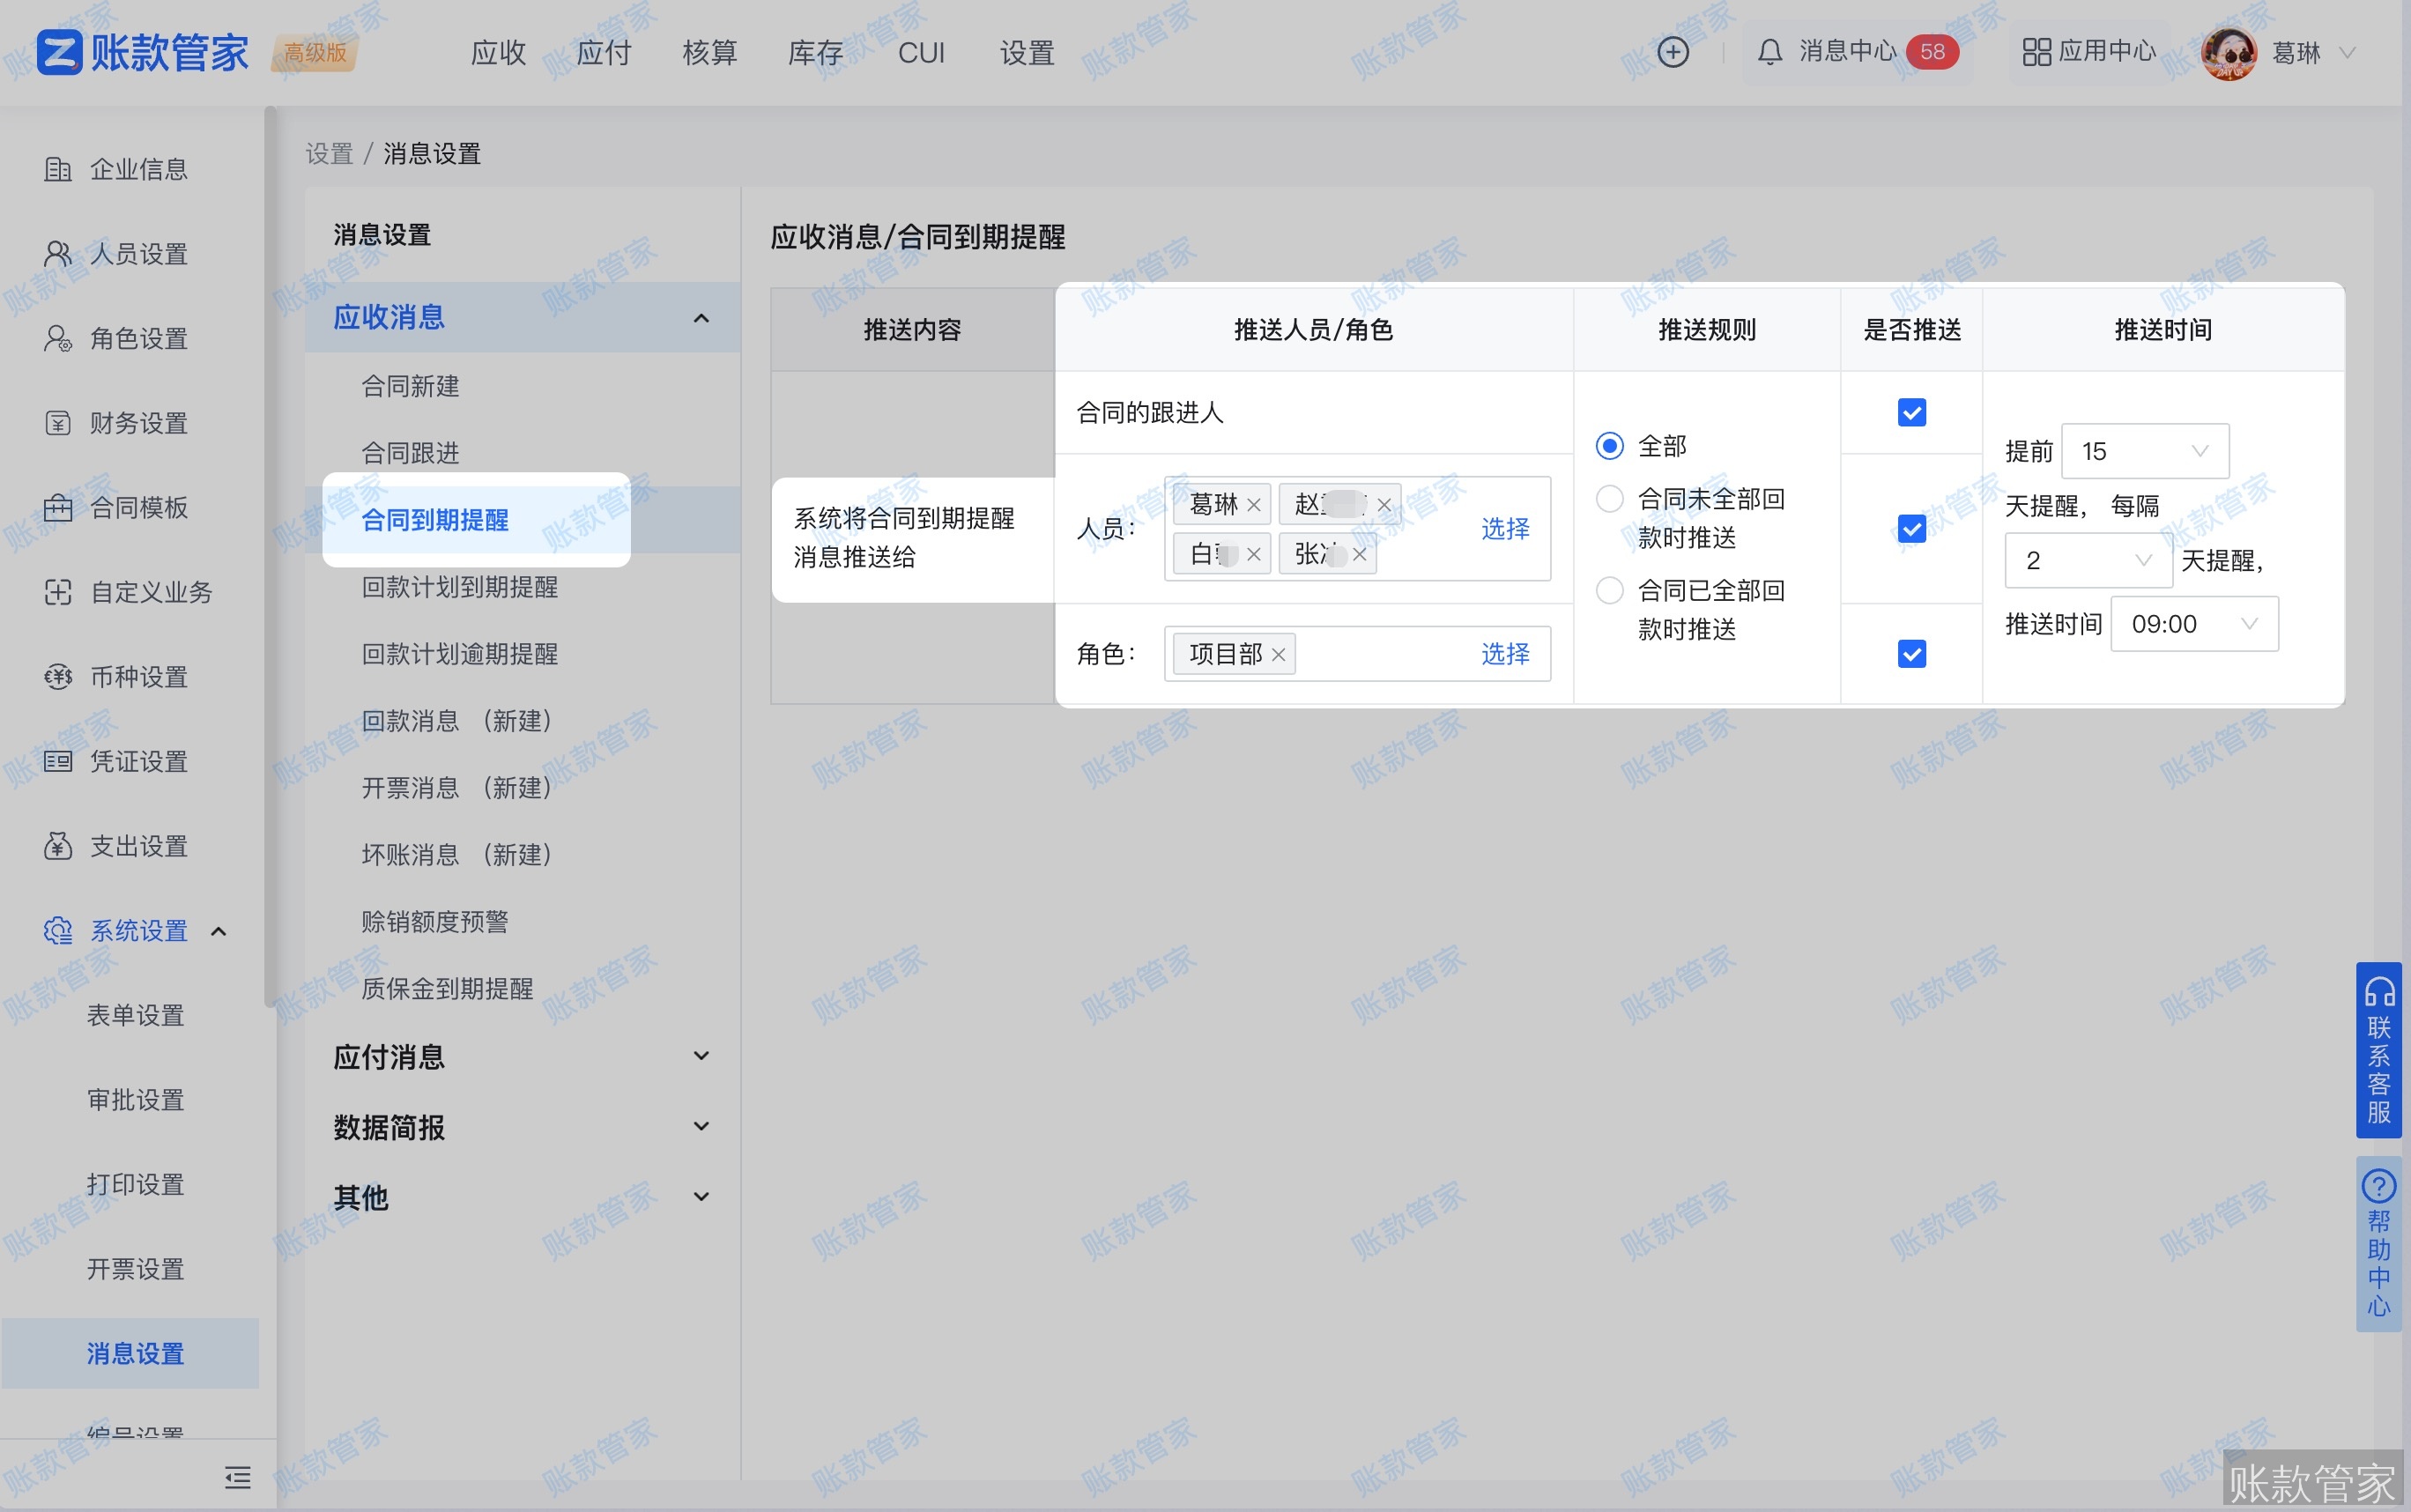Expand the 应付消息 section

pyautogui.click(x=522, y=1056)
